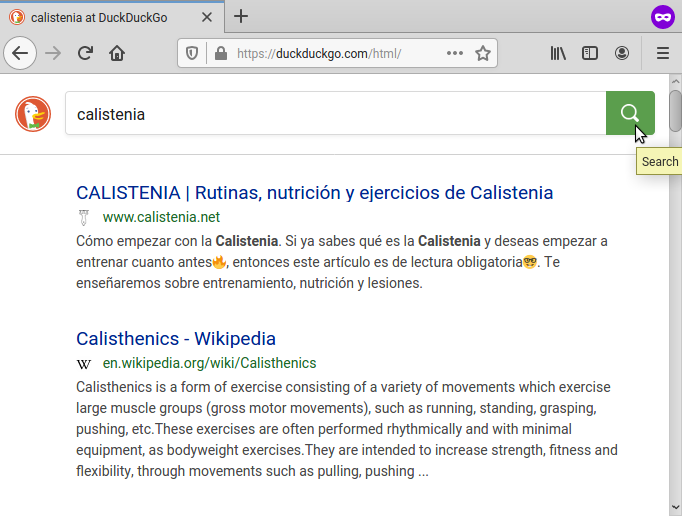Go back to the previous page
This screenshot has height=516, width=682.
pyautogui.click(x=20, y=54)
